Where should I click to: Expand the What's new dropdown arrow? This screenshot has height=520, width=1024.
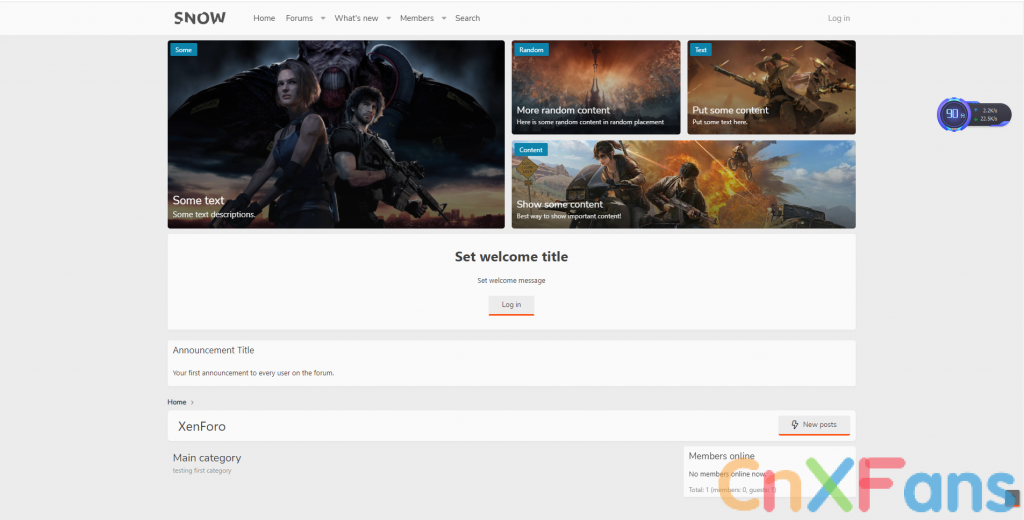point(388,18)
